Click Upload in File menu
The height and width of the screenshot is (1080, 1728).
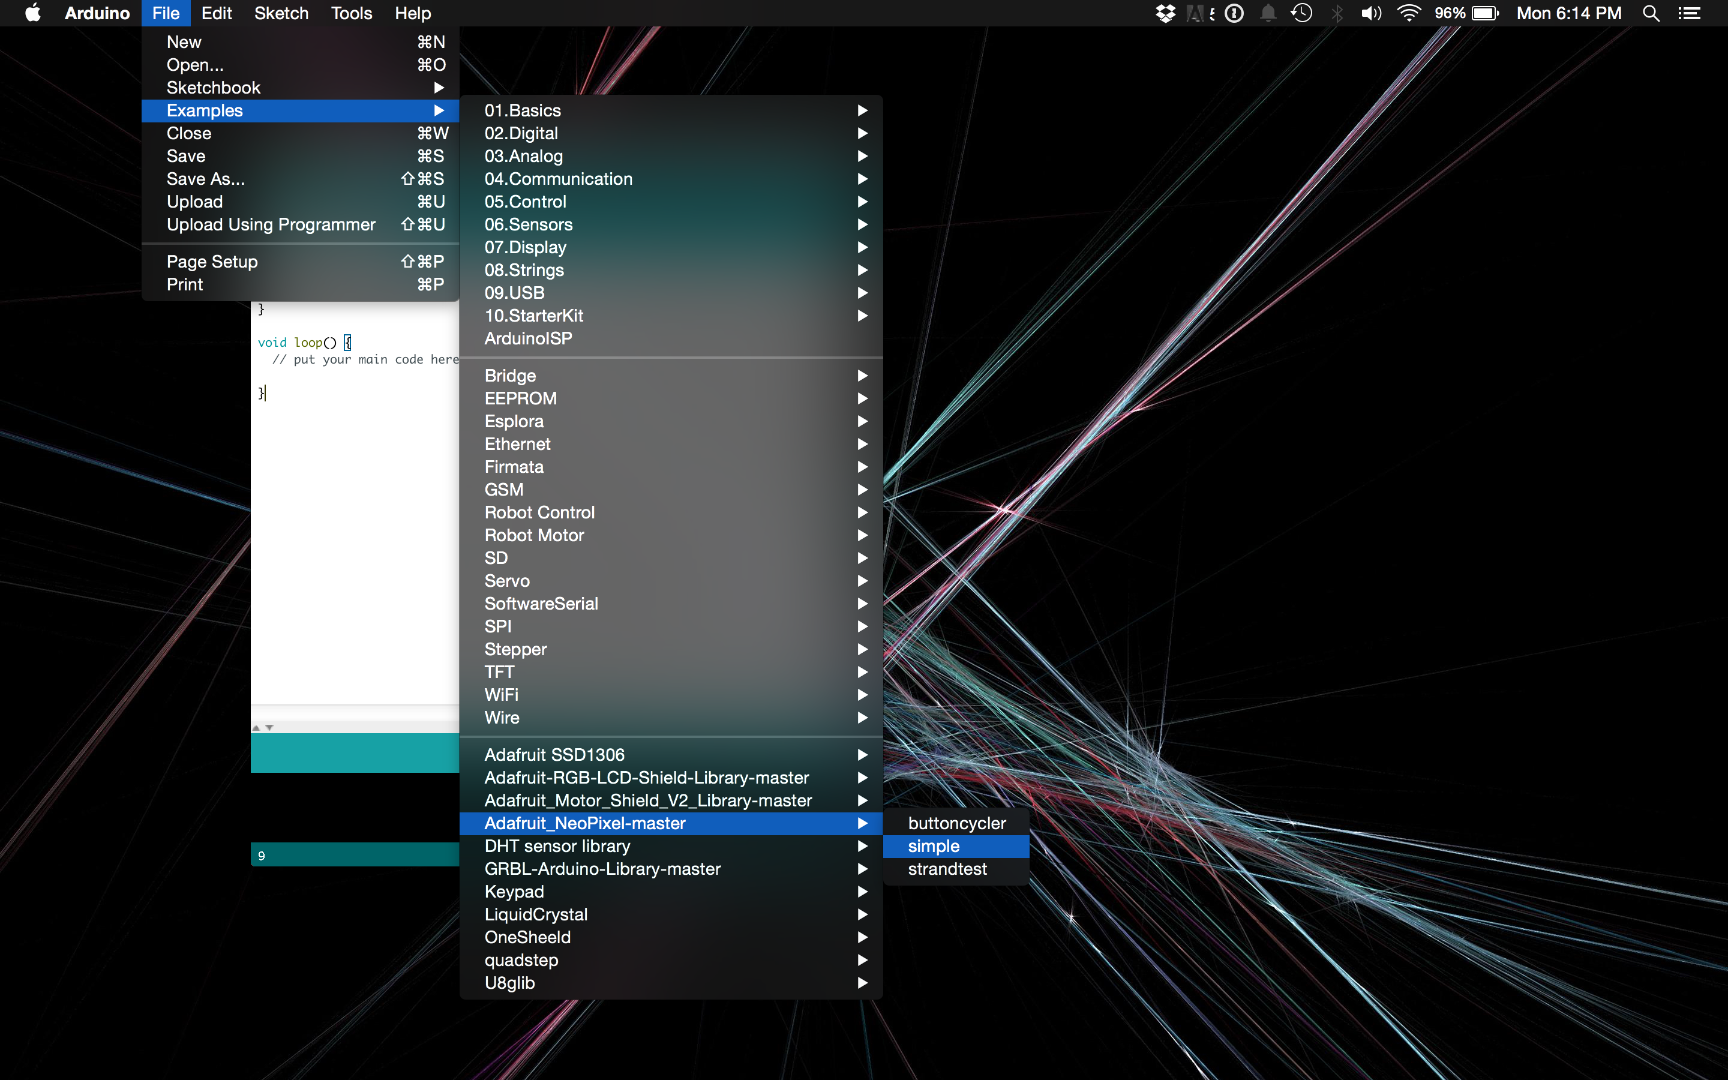300,202
